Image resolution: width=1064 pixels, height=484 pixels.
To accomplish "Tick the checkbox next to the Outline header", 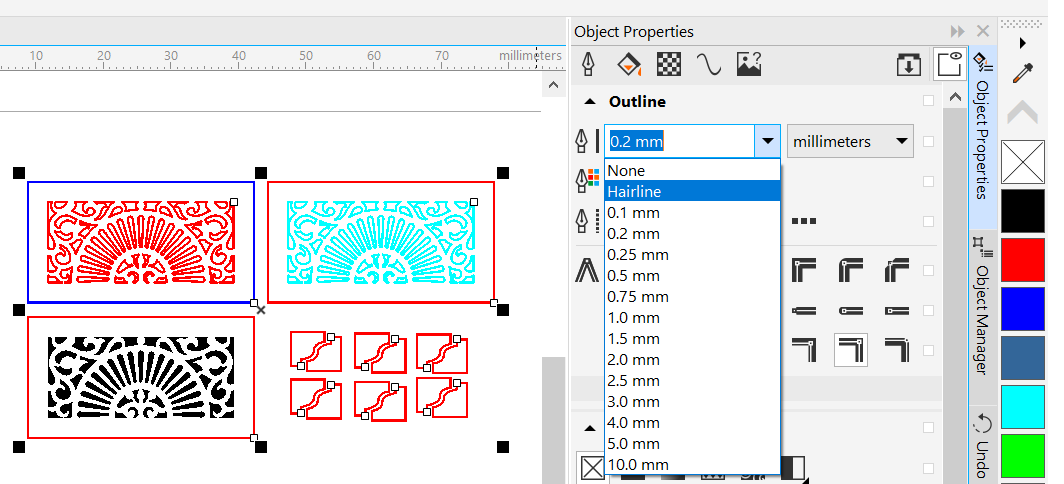I will pos(929,101).
